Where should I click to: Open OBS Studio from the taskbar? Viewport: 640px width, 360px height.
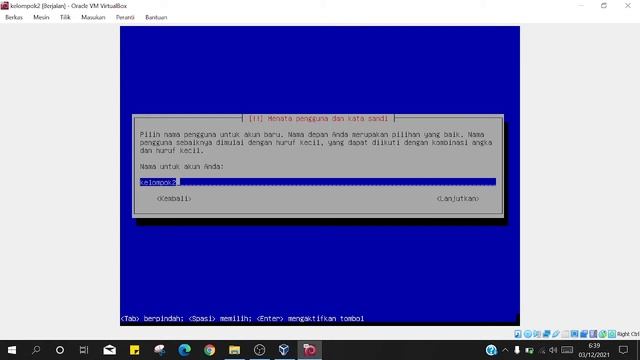click(x=259, y=350)
